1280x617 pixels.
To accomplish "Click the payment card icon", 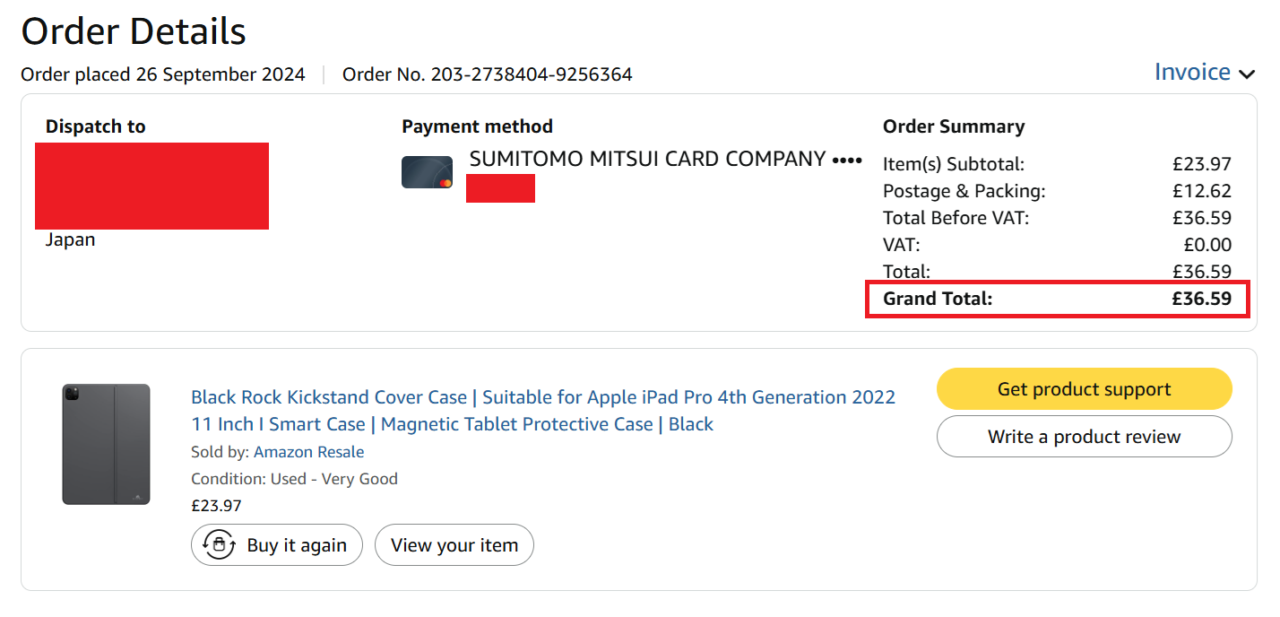I will point(427,172).
